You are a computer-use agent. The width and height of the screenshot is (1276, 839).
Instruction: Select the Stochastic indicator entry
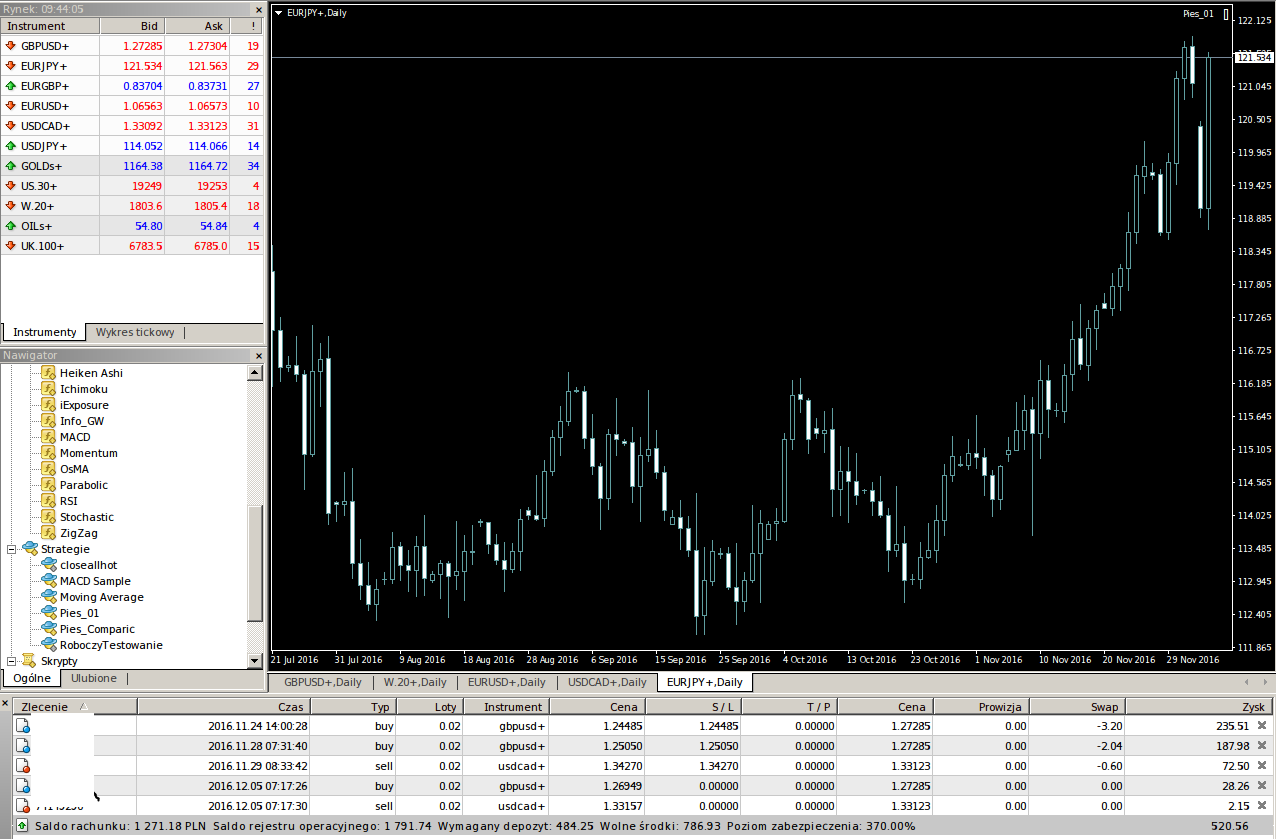(87, 517)
